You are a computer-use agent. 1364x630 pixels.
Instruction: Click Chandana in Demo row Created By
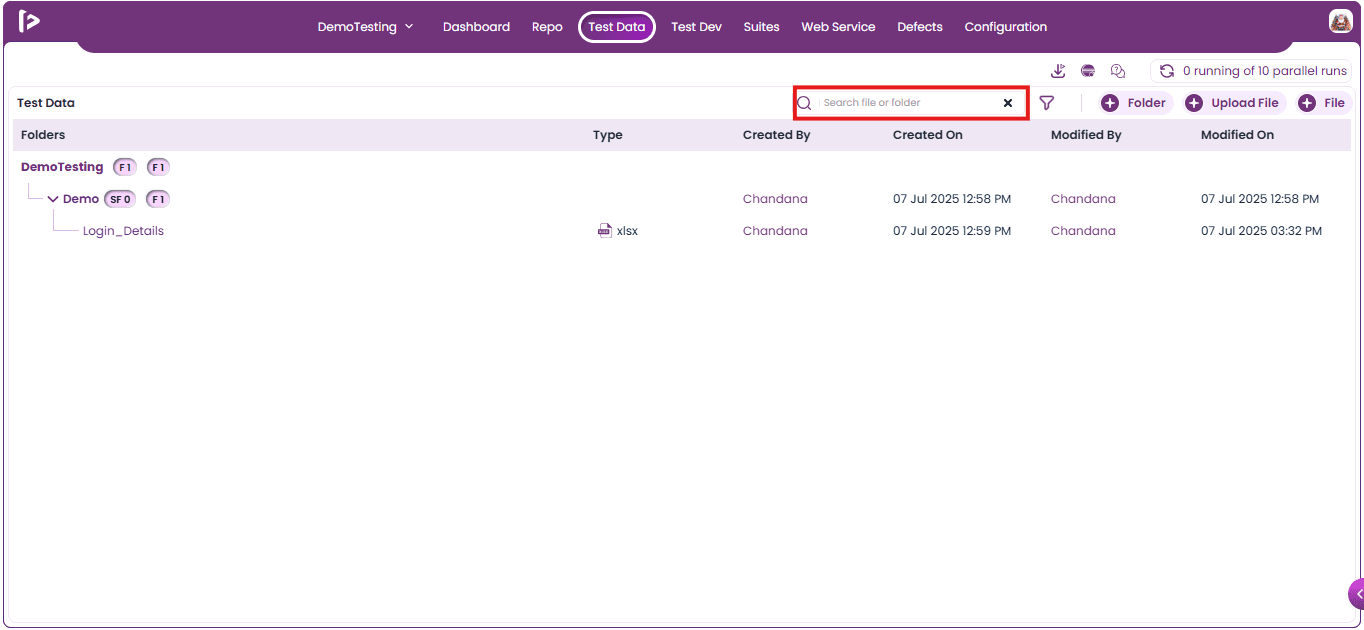pyautogui.click(x=775, y=199)
